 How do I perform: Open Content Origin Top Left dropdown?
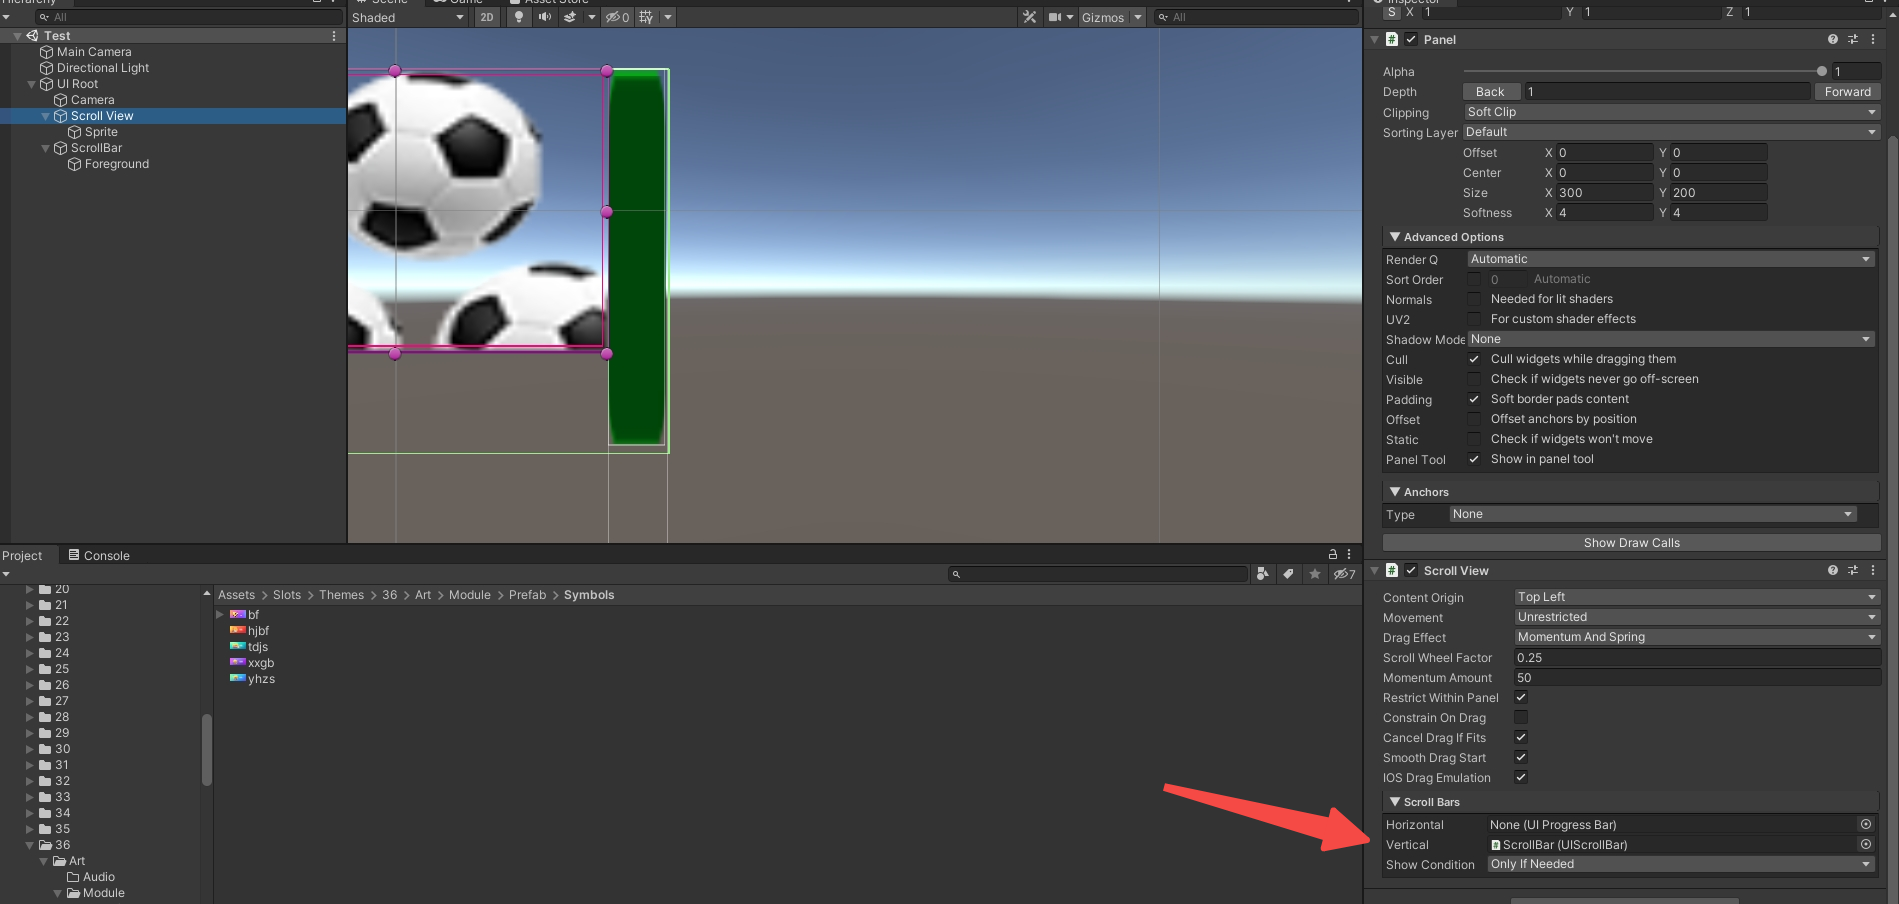pos(1697,597)
